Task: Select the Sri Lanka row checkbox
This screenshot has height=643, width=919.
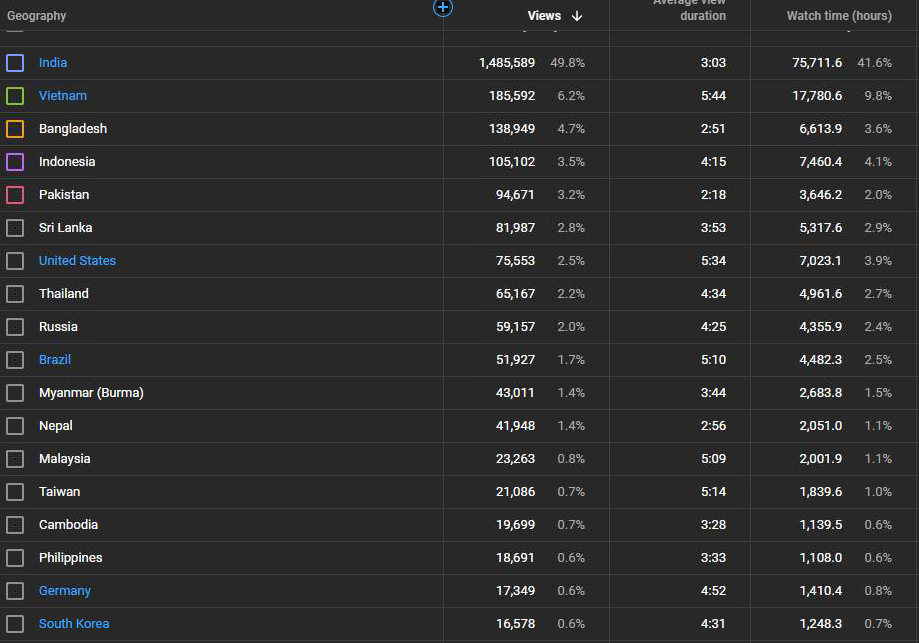Action: tap(15, 227)
